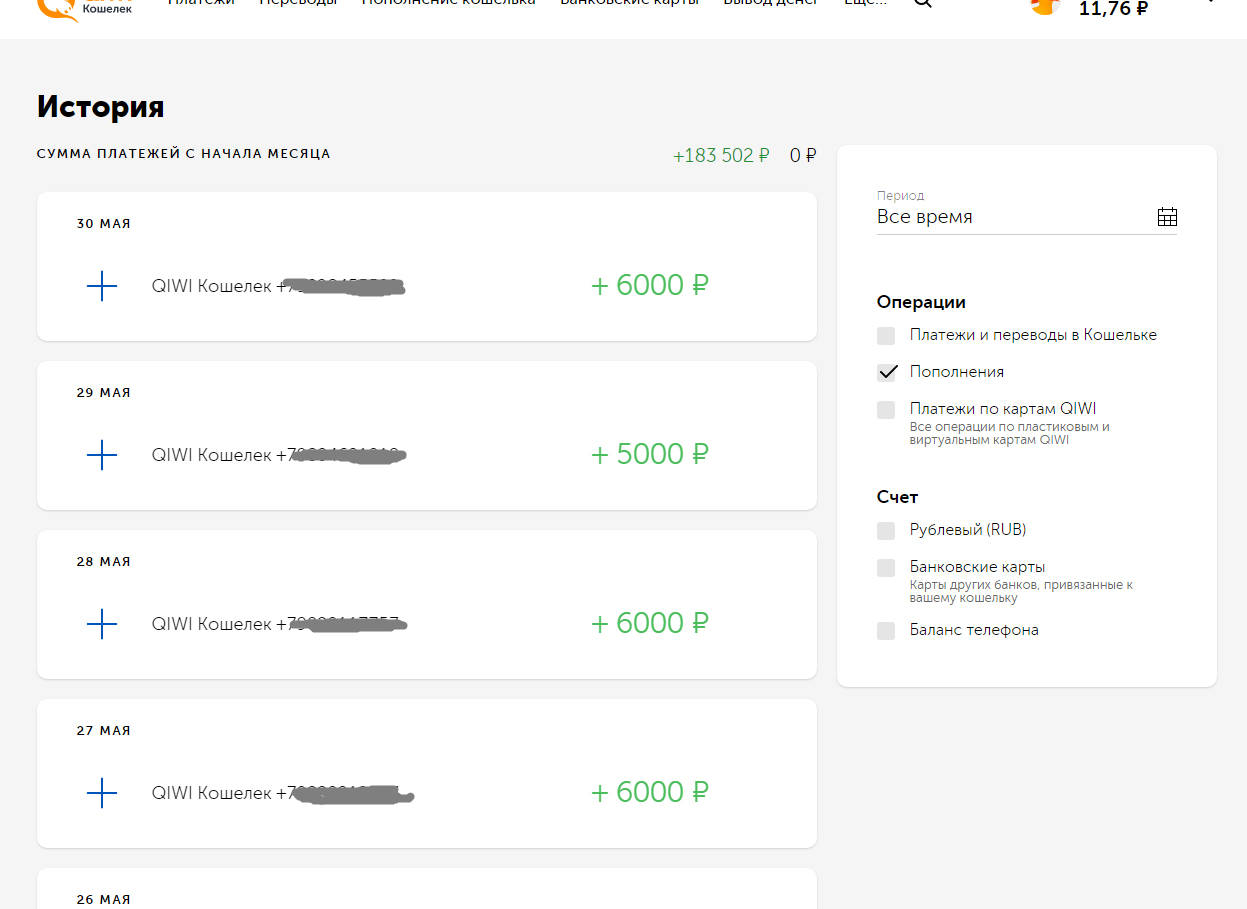Click the plus icon on 28 мая entry
This screenshot has width=1247, height=909.
[102, 625]
